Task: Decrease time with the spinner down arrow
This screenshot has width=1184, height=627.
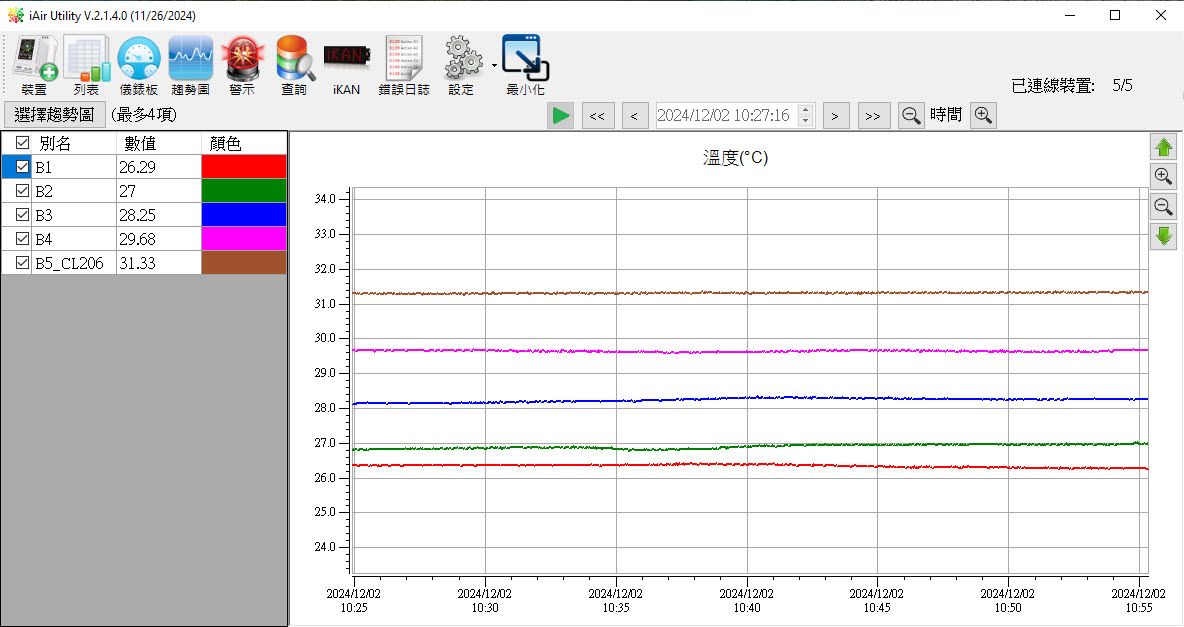Action: (x=806, y=121)
